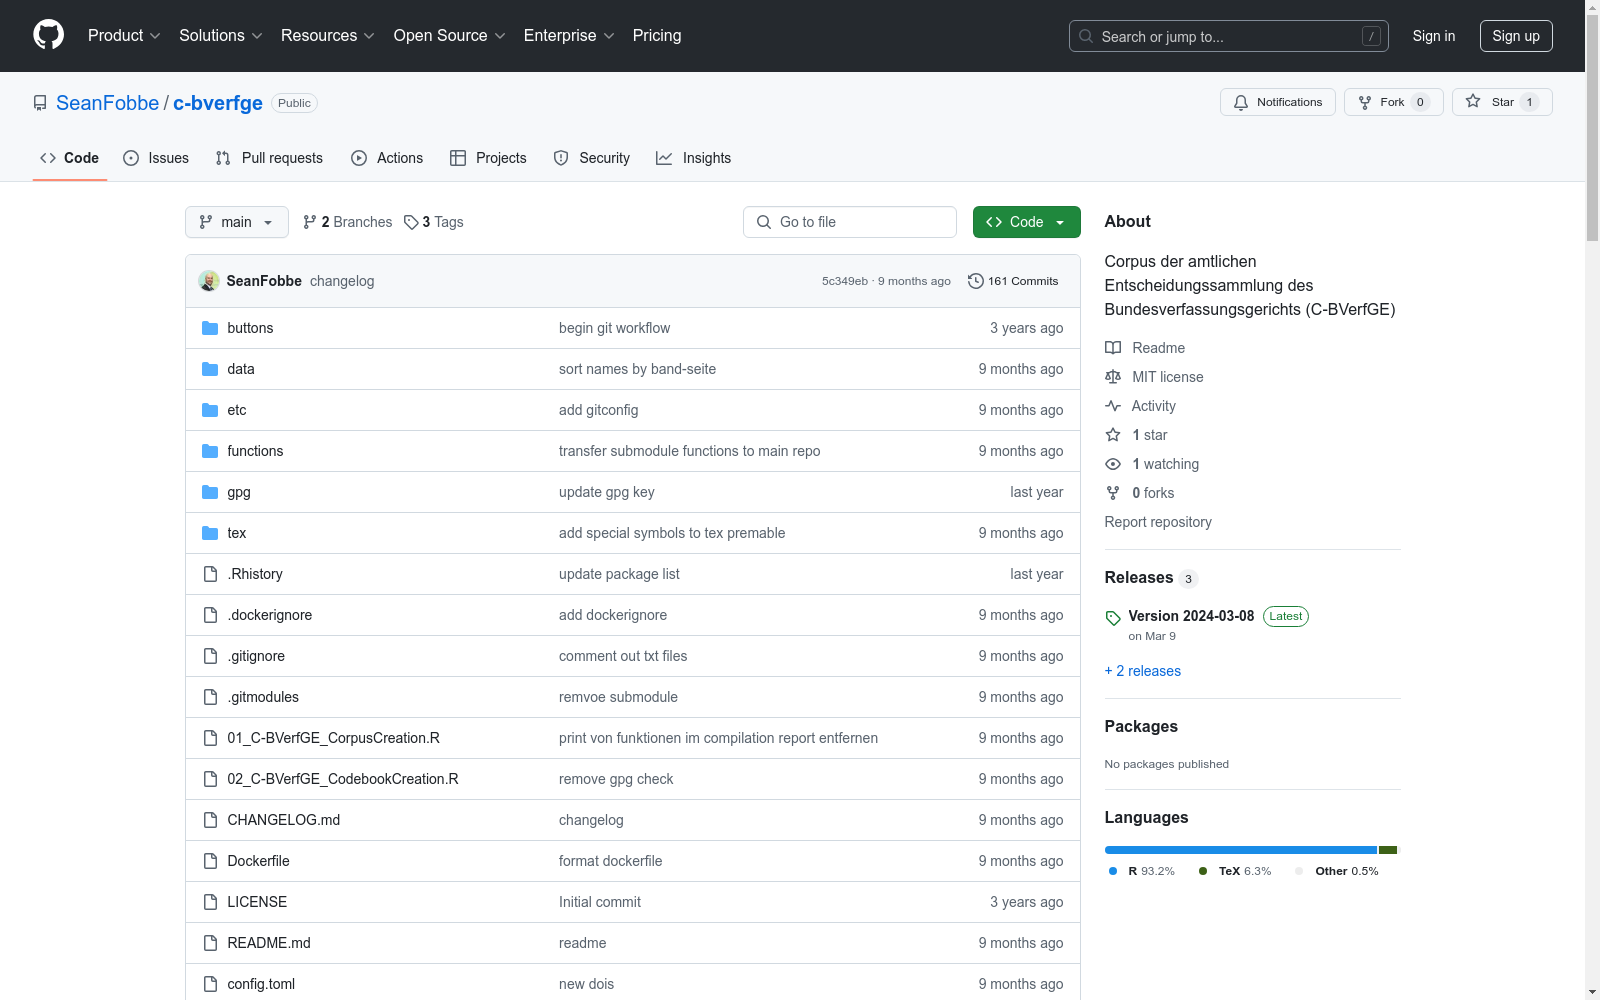Click the green TeX language bar segment

coord(1388,850)
